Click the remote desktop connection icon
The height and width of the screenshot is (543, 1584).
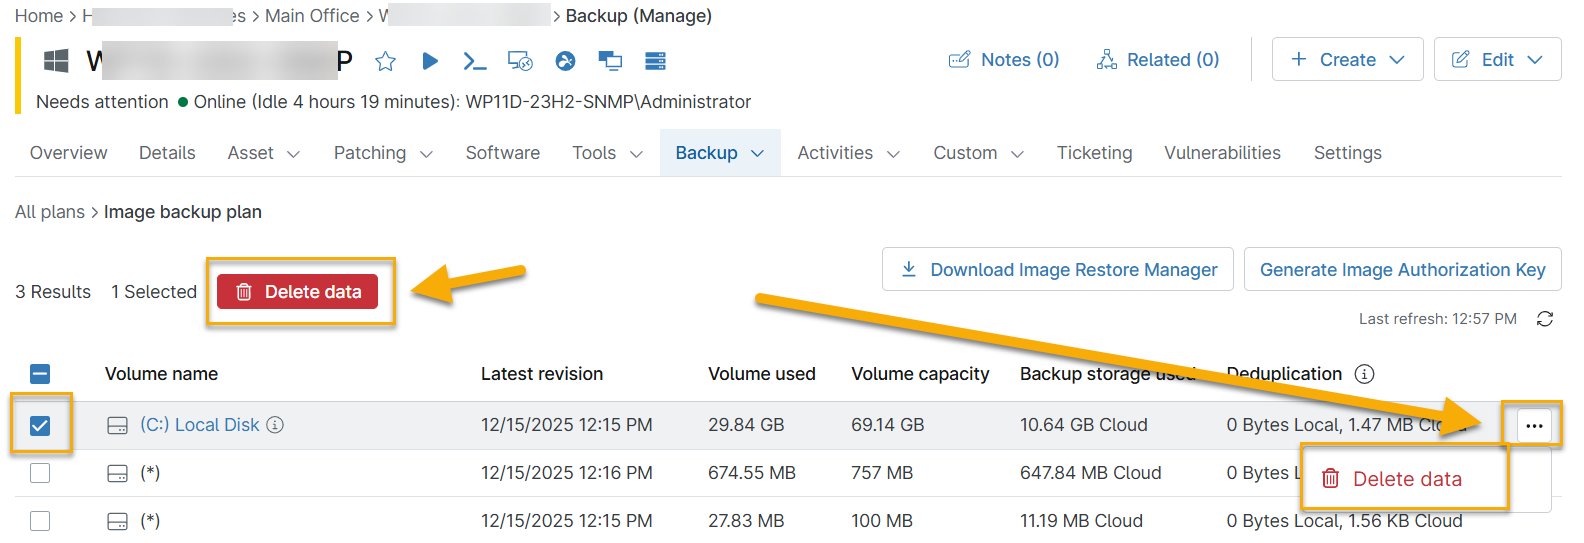(x=520, y=61)
